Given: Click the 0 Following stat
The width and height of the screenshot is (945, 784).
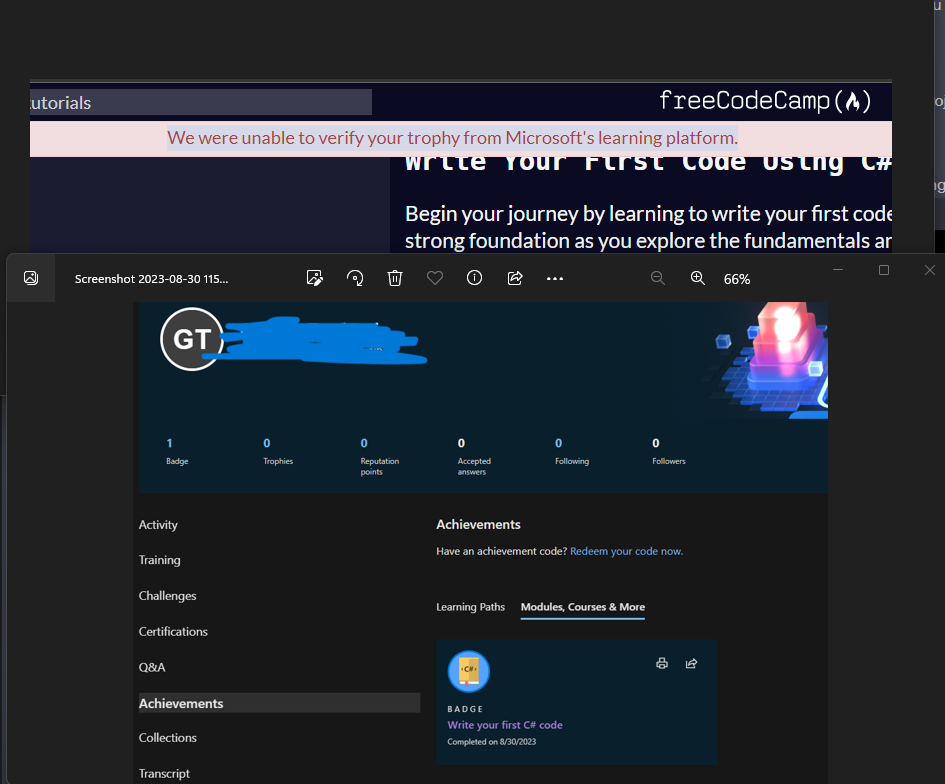Looking at the screenshot, I should tap(572, 451).
